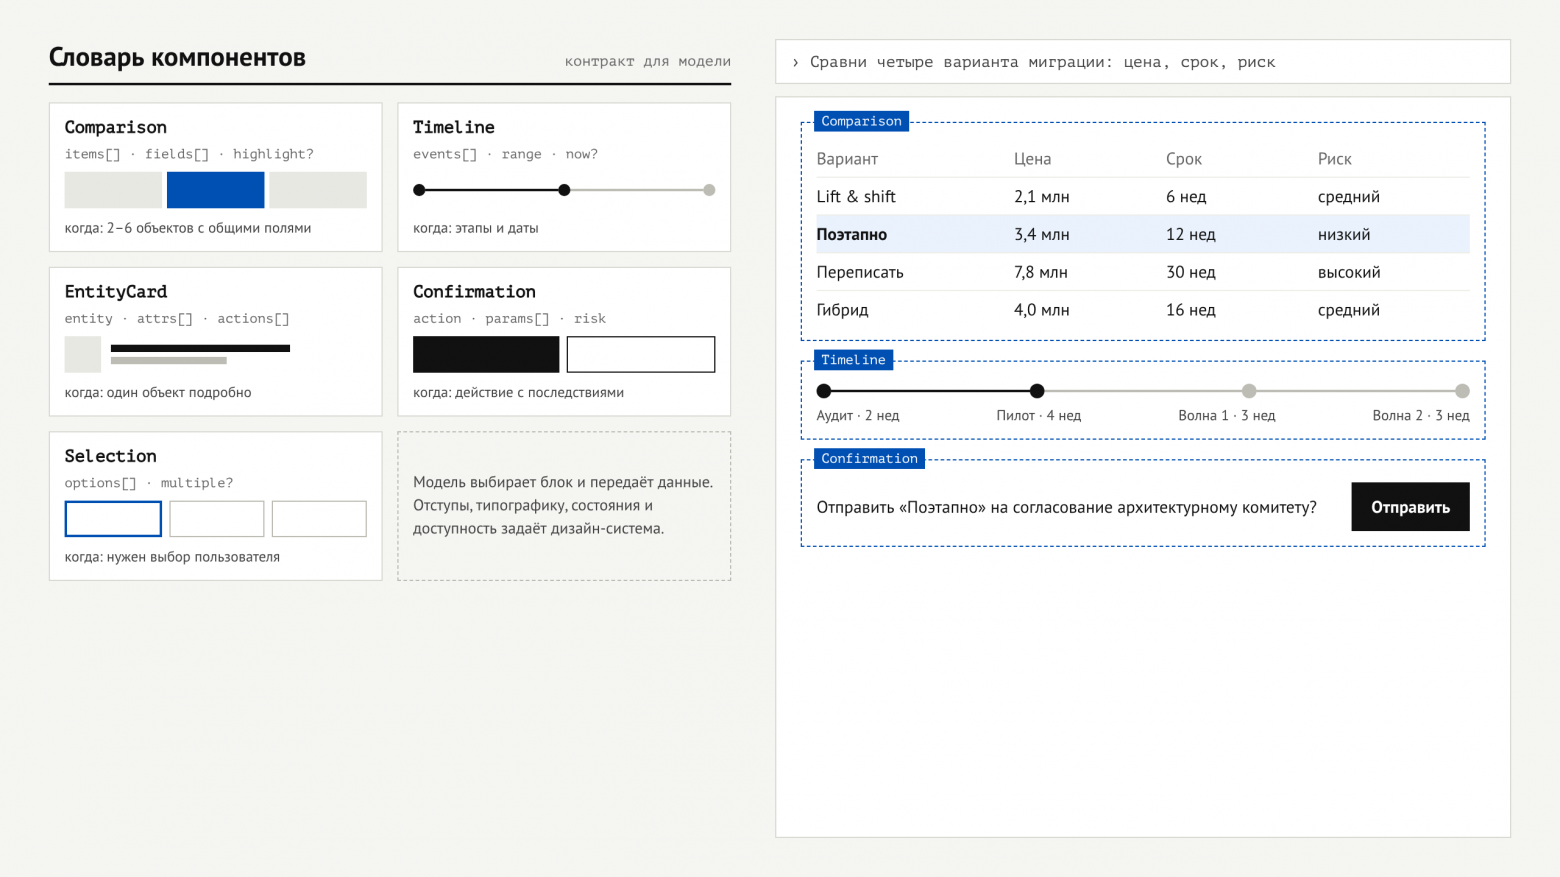Click the confirmation question about Поэтапно
The height and width of the screenshot is (877, 1560).
[1066, 507]
